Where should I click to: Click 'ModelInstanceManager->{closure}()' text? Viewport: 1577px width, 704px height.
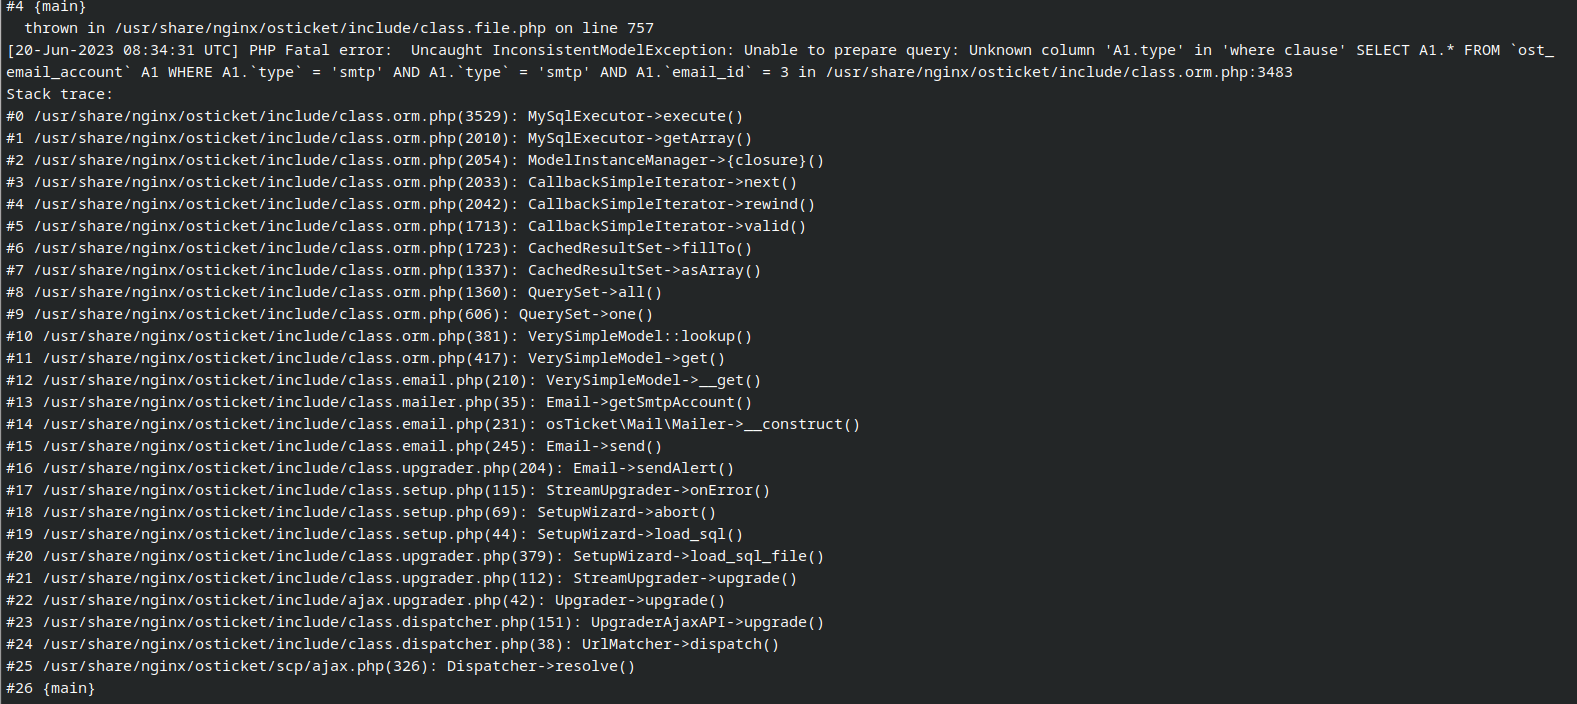coord(675,160)
